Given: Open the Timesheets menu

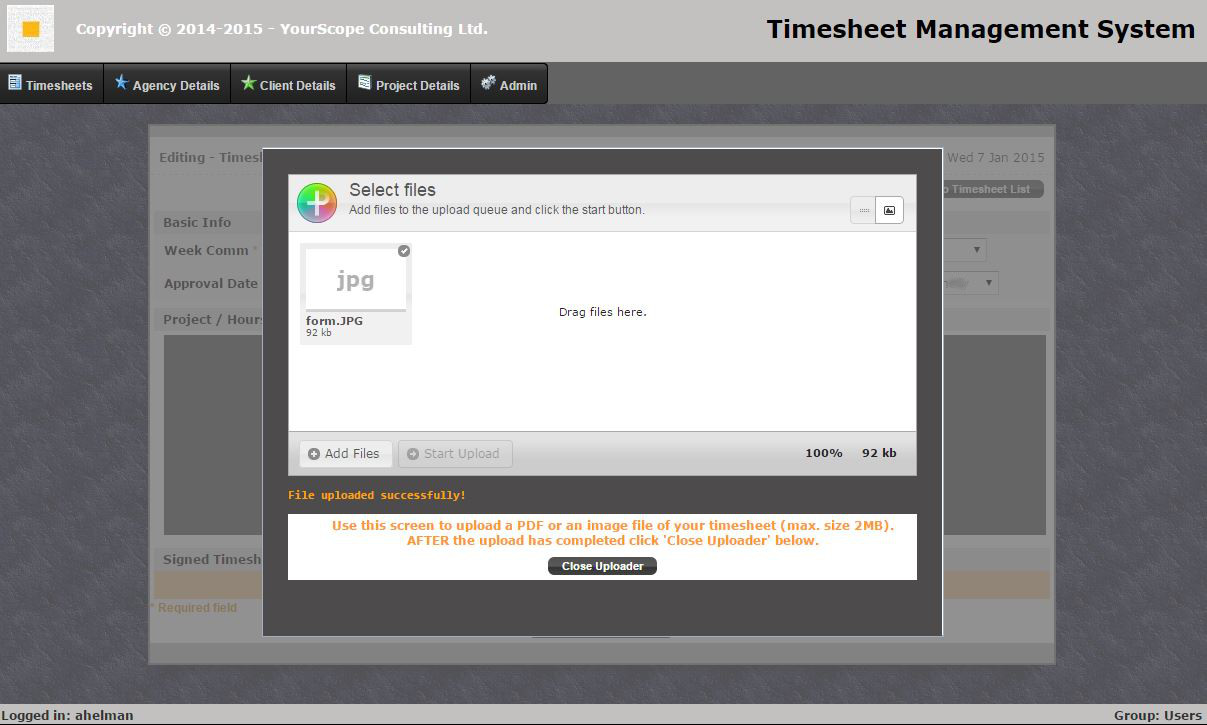Looking at the screenshot, I should tap(50, 85).
